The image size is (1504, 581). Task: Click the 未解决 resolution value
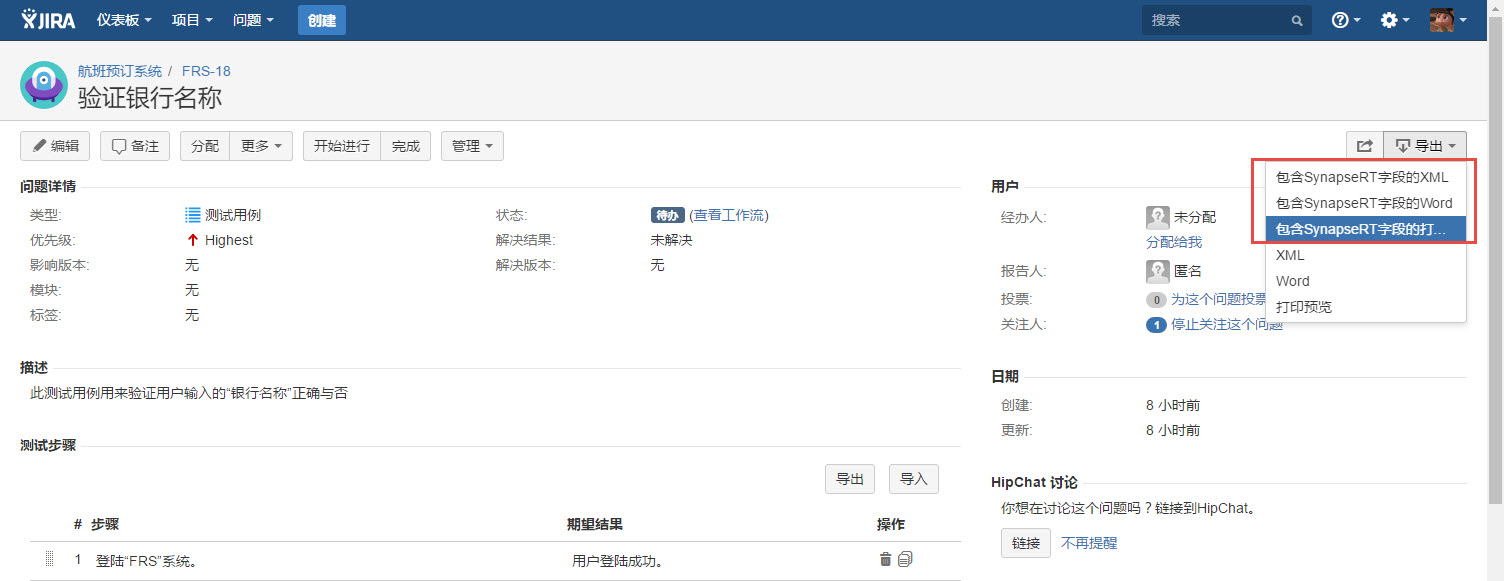tap(672, 240)
